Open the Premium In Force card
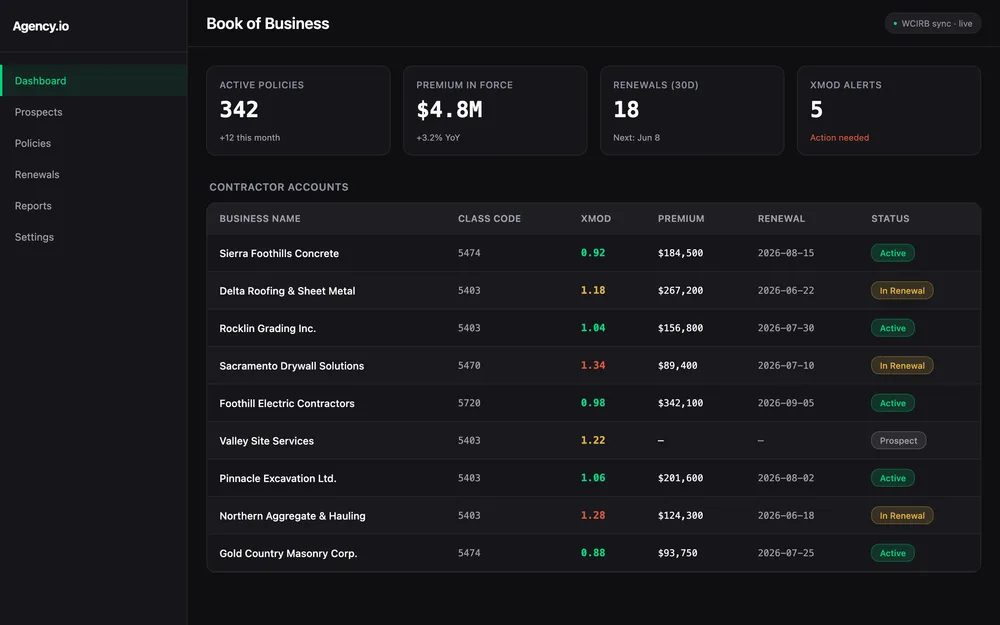 [495, 110]
